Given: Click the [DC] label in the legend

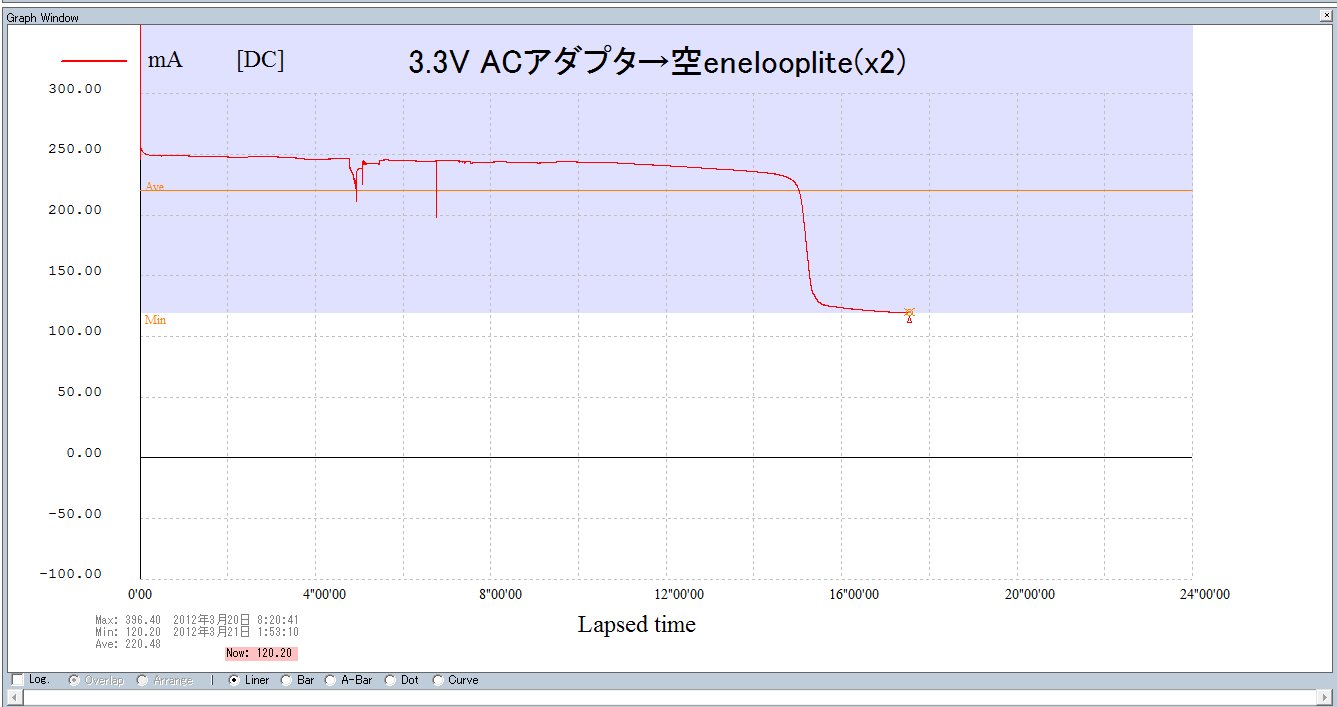Looking at the screenshot, I should tap(260, 61).
